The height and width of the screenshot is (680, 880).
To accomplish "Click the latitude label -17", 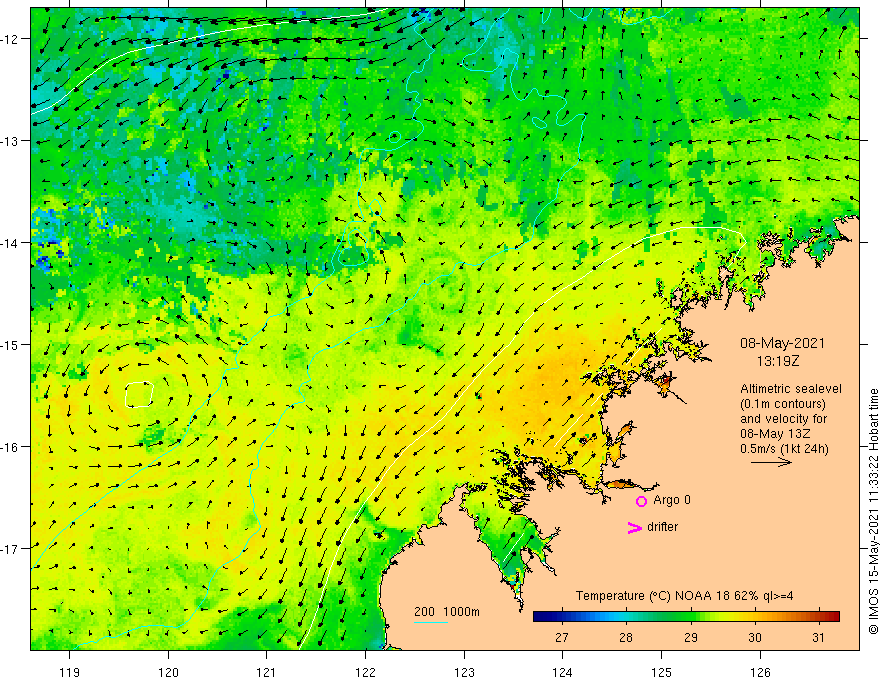I will coord(11,548).
